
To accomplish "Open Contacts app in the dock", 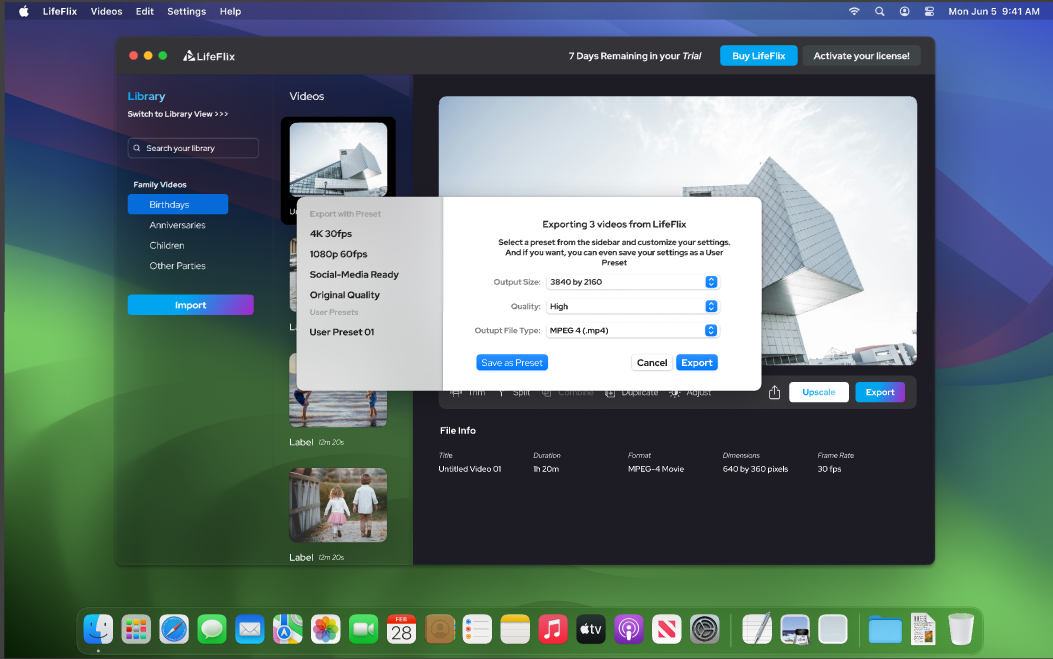I will tap(440, 630).
